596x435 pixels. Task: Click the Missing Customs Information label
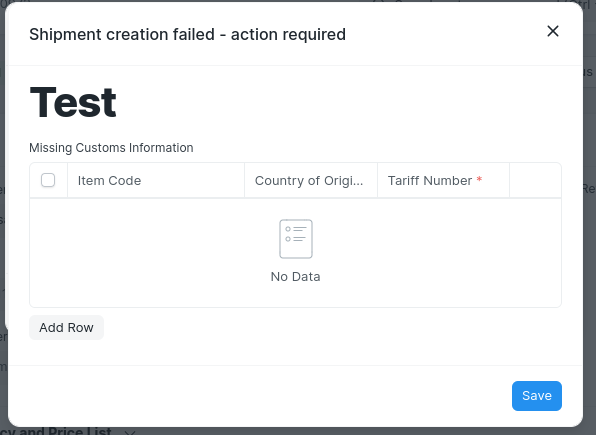click(x=111, y=148)
